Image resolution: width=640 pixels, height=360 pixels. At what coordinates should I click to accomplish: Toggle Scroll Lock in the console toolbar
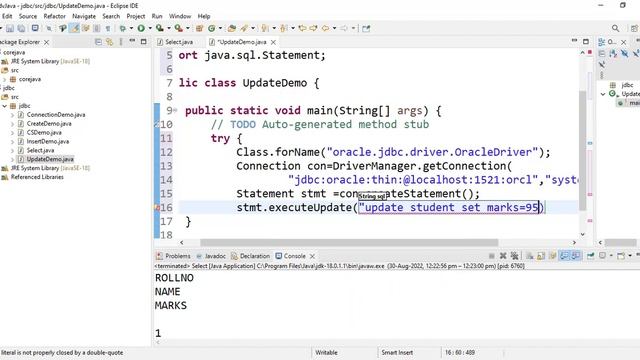[x=541, y=256]
